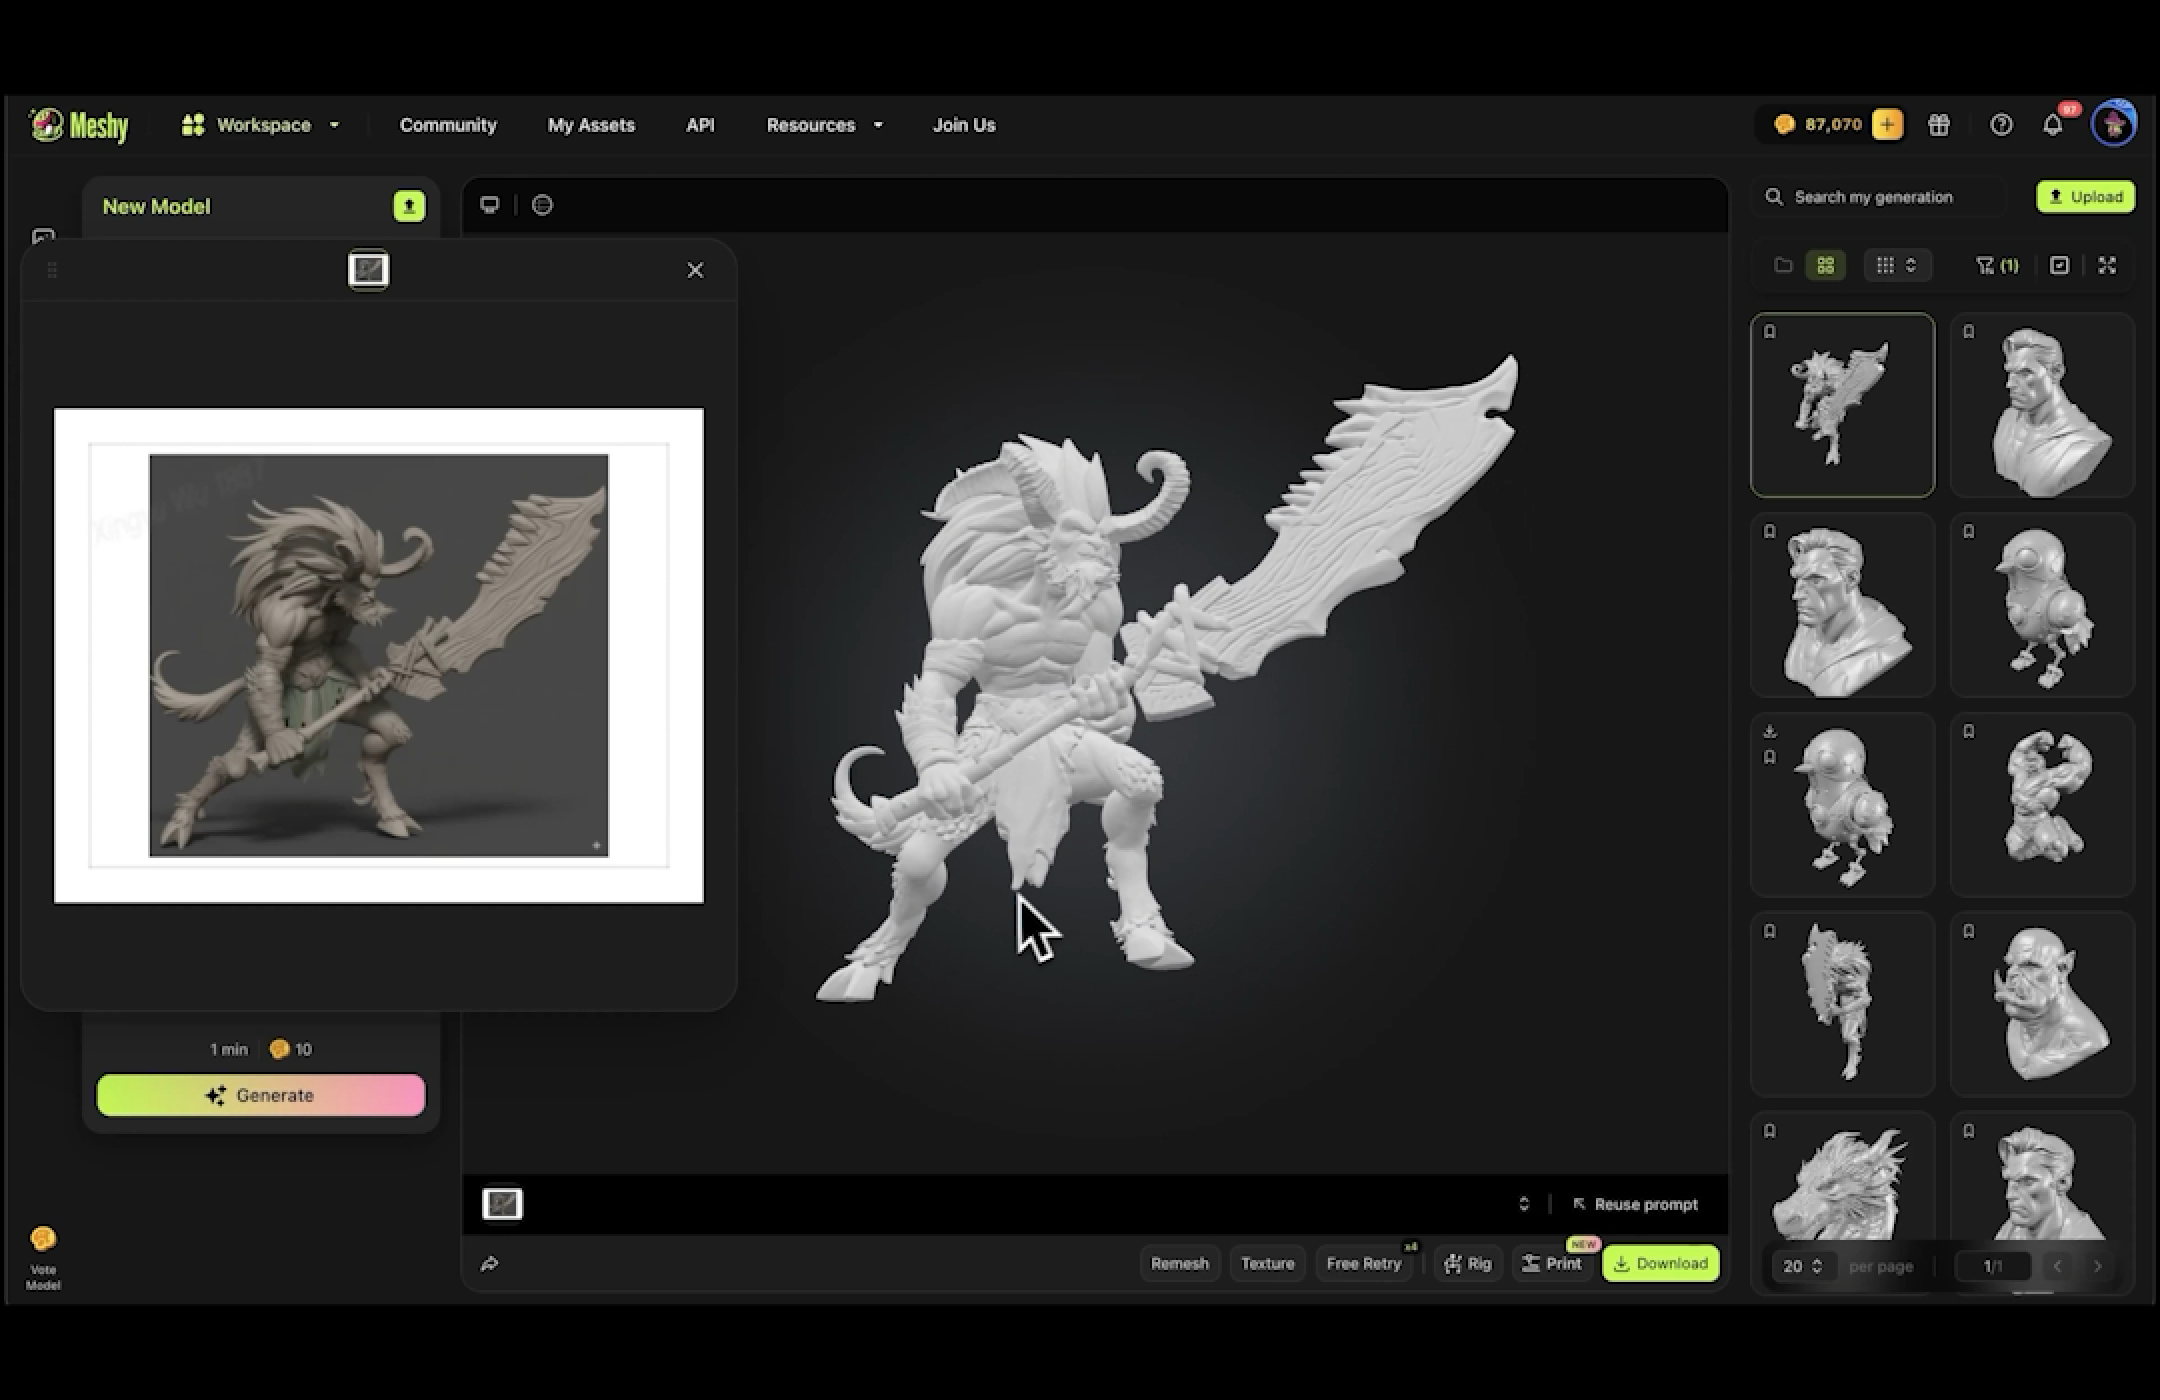Open the 20 per page selector
Screen dimensions: 2160x1400
click(1802, 1266)
